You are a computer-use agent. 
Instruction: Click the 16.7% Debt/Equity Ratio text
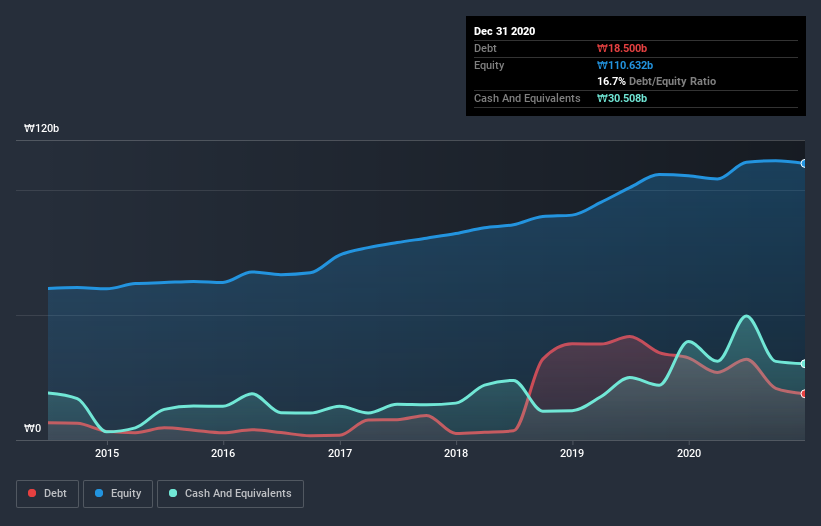657,81
